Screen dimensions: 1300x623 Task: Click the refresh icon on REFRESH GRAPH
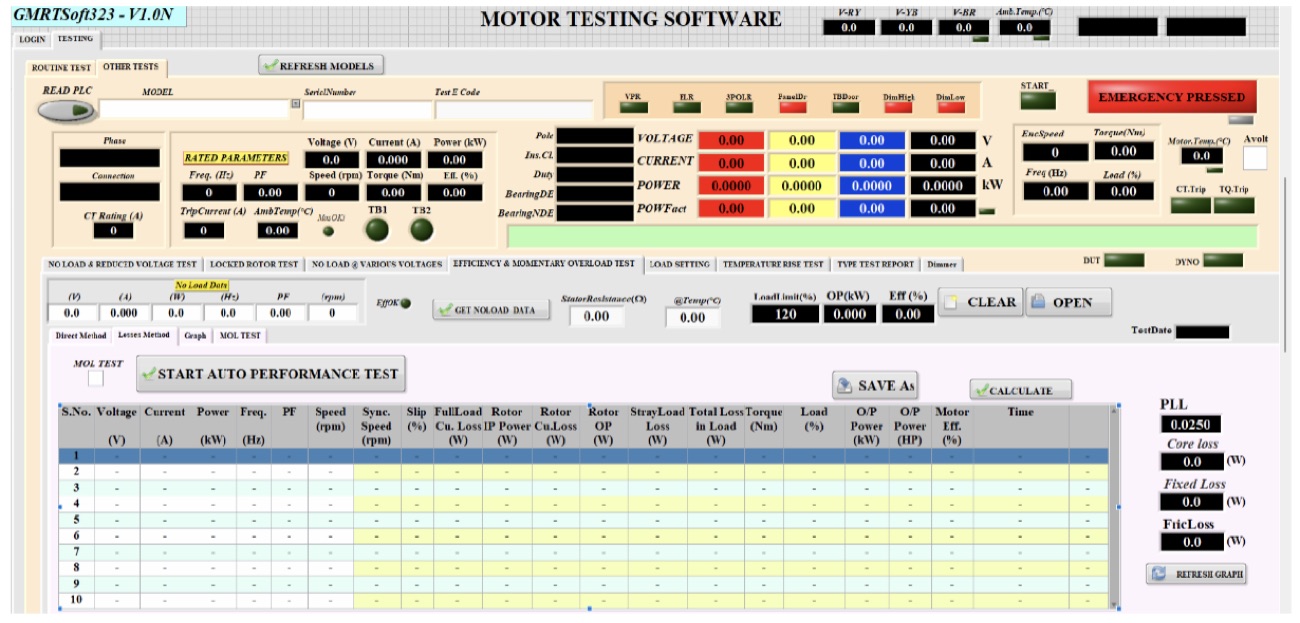[x=1159, y=574]
